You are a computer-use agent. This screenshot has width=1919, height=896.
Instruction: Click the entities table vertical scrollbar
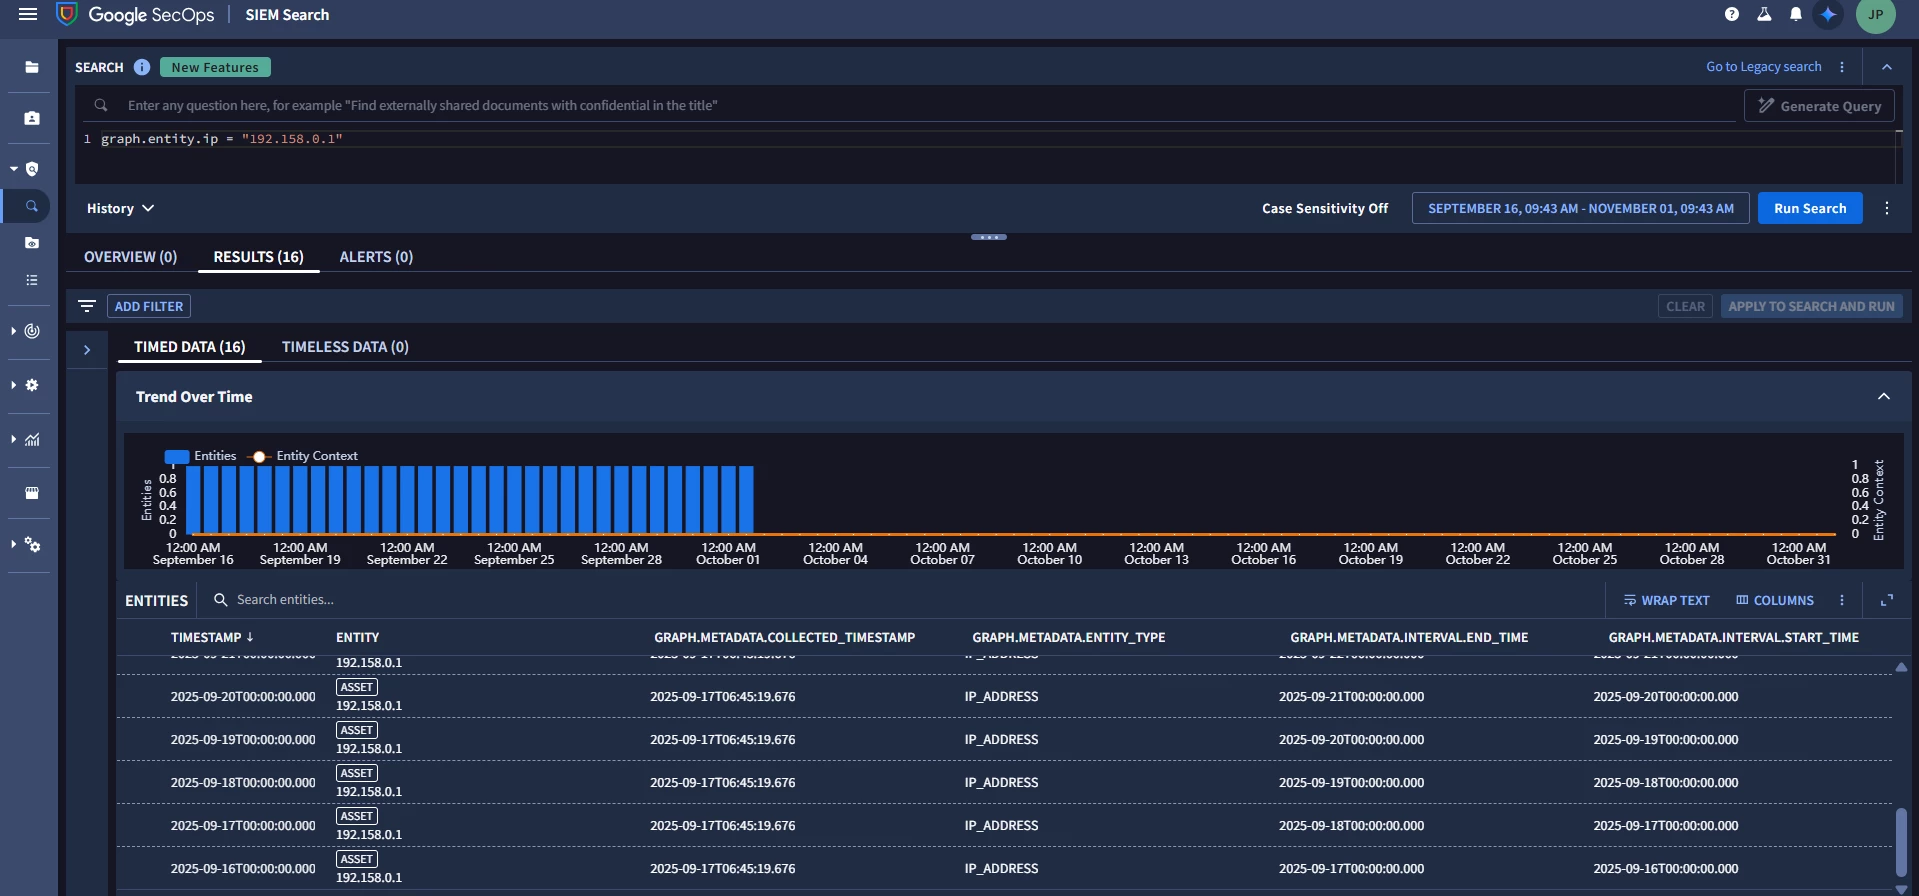point(1901,842)
